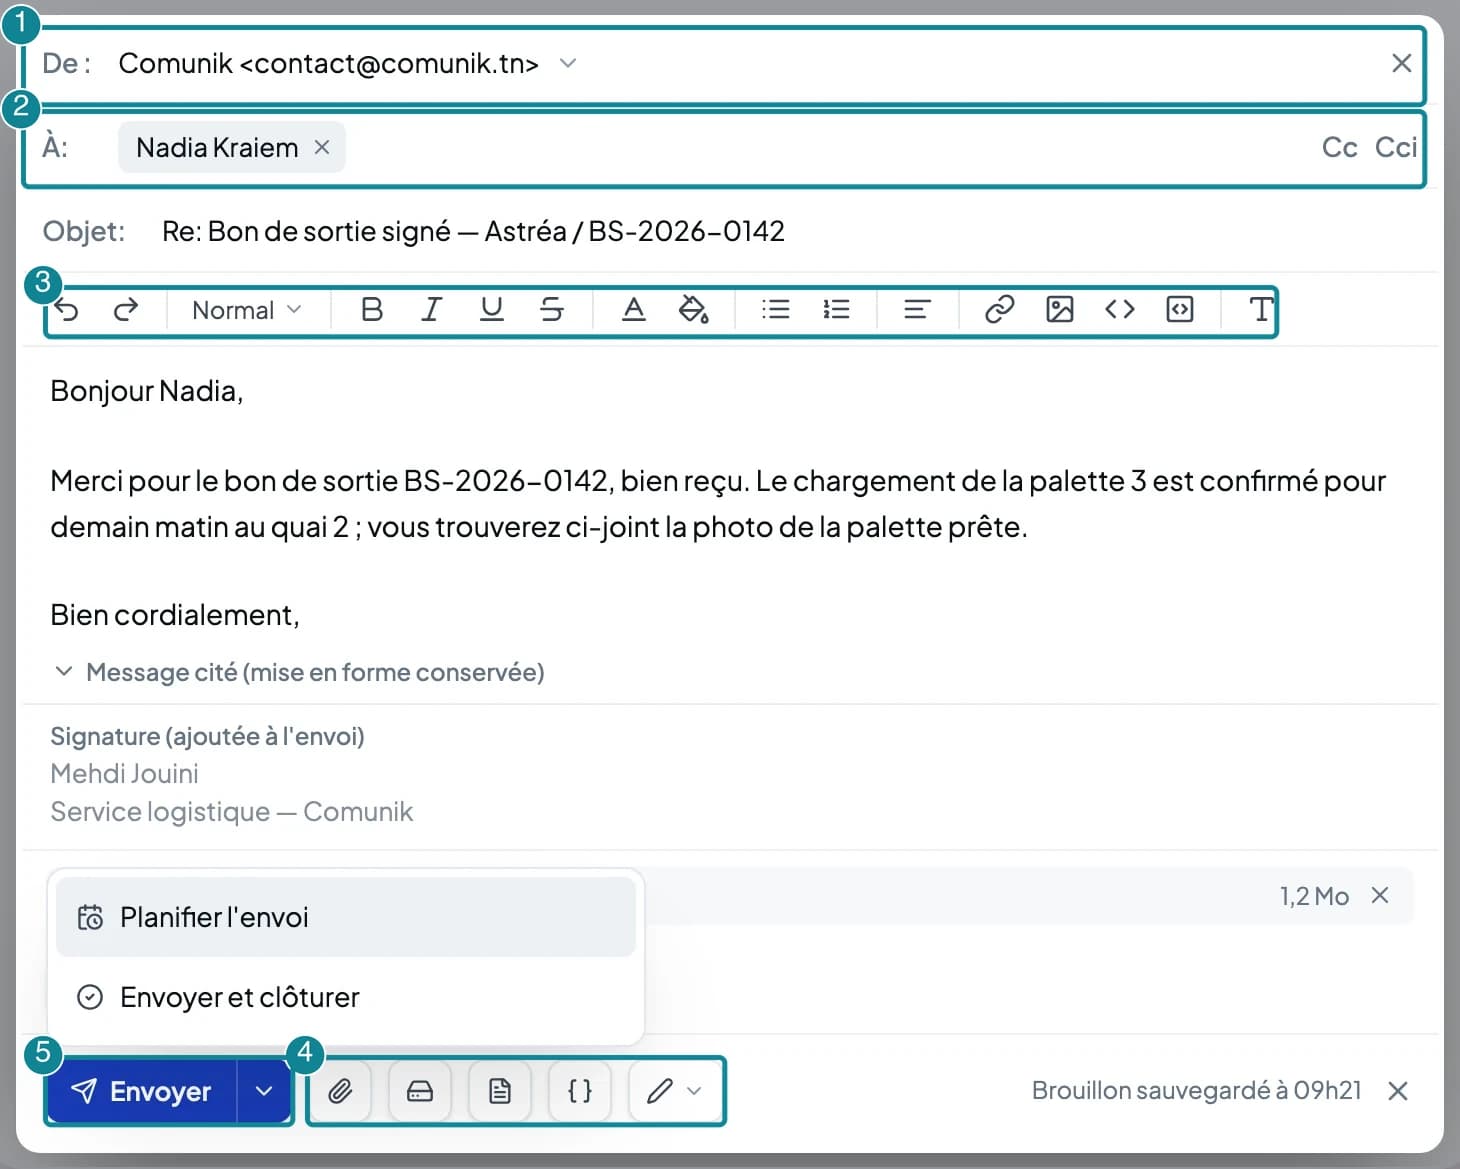
Task: Undo the last edit in the toolbar
Action: point(67,310)
